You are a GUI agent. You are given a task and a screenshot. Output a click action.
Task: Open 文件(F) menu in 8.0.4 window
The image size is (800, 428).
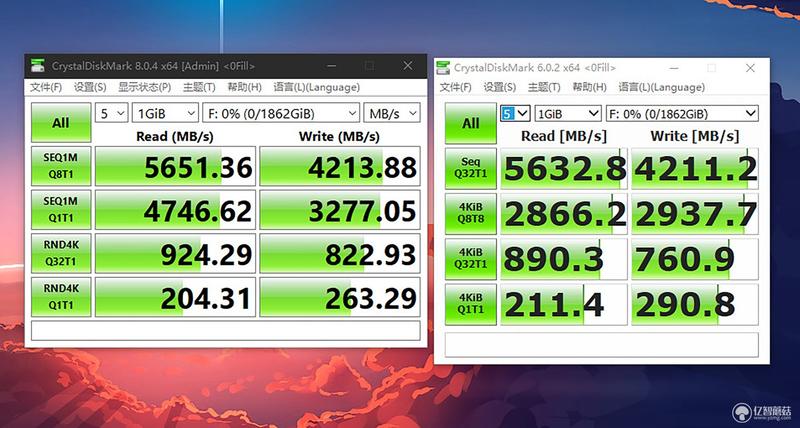46,87
